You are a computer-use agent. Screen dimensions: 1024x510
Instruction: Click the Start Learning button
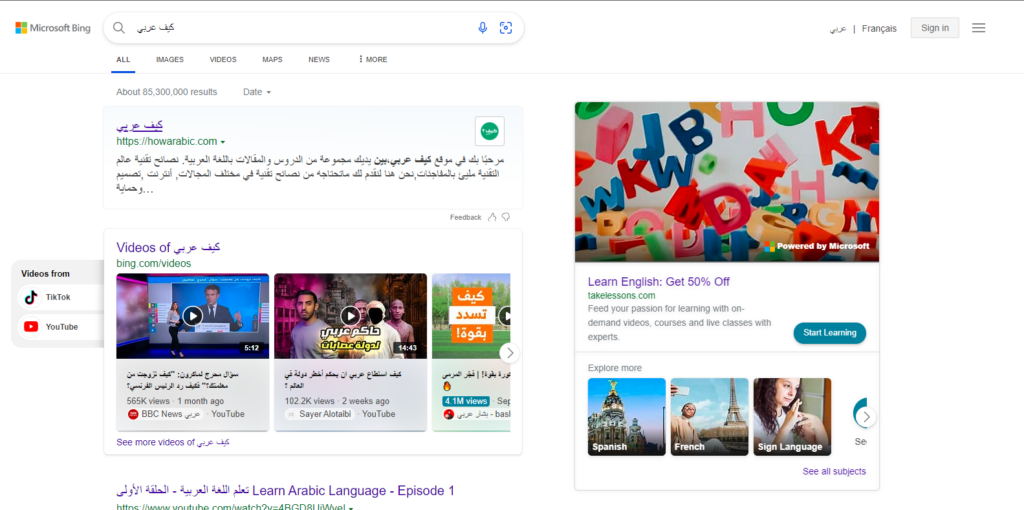tap(830, 332)
